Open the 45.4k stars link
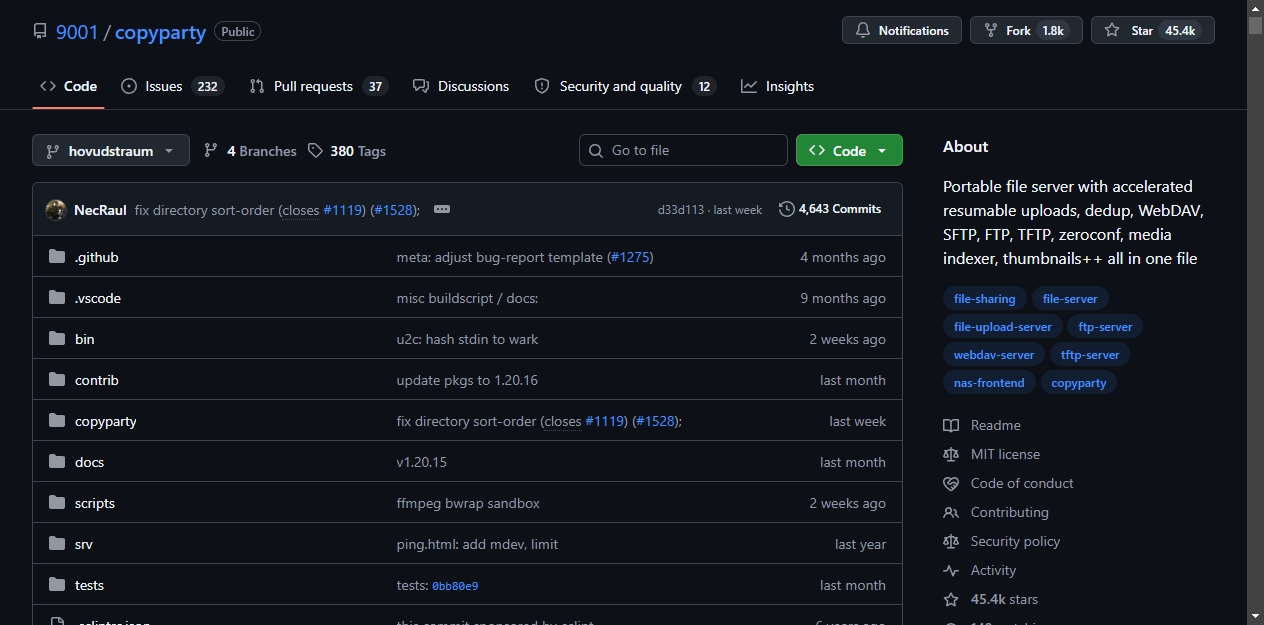The image size is (1264, 625). 991,599
